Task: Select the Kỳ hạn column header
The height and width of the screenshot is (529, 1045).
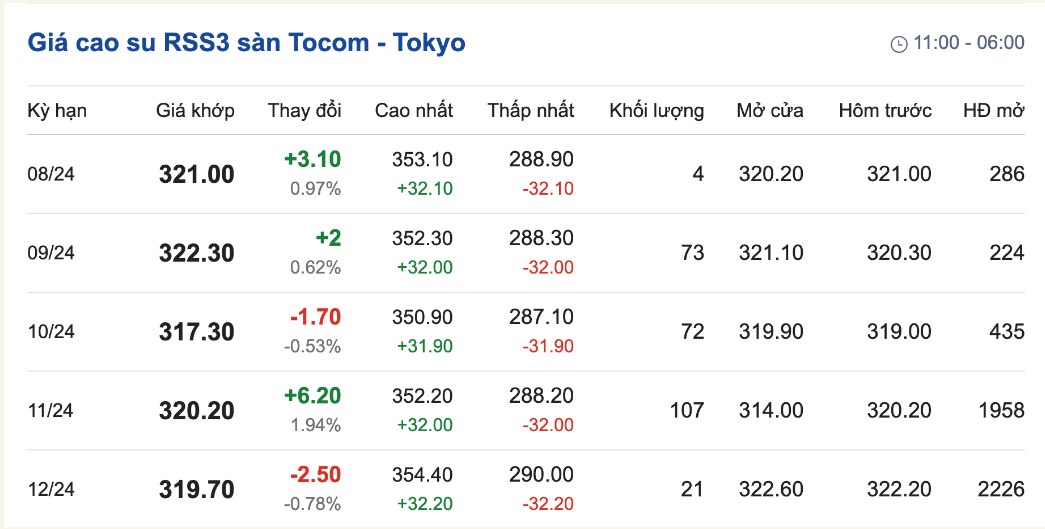Action: tap(57, 111)
